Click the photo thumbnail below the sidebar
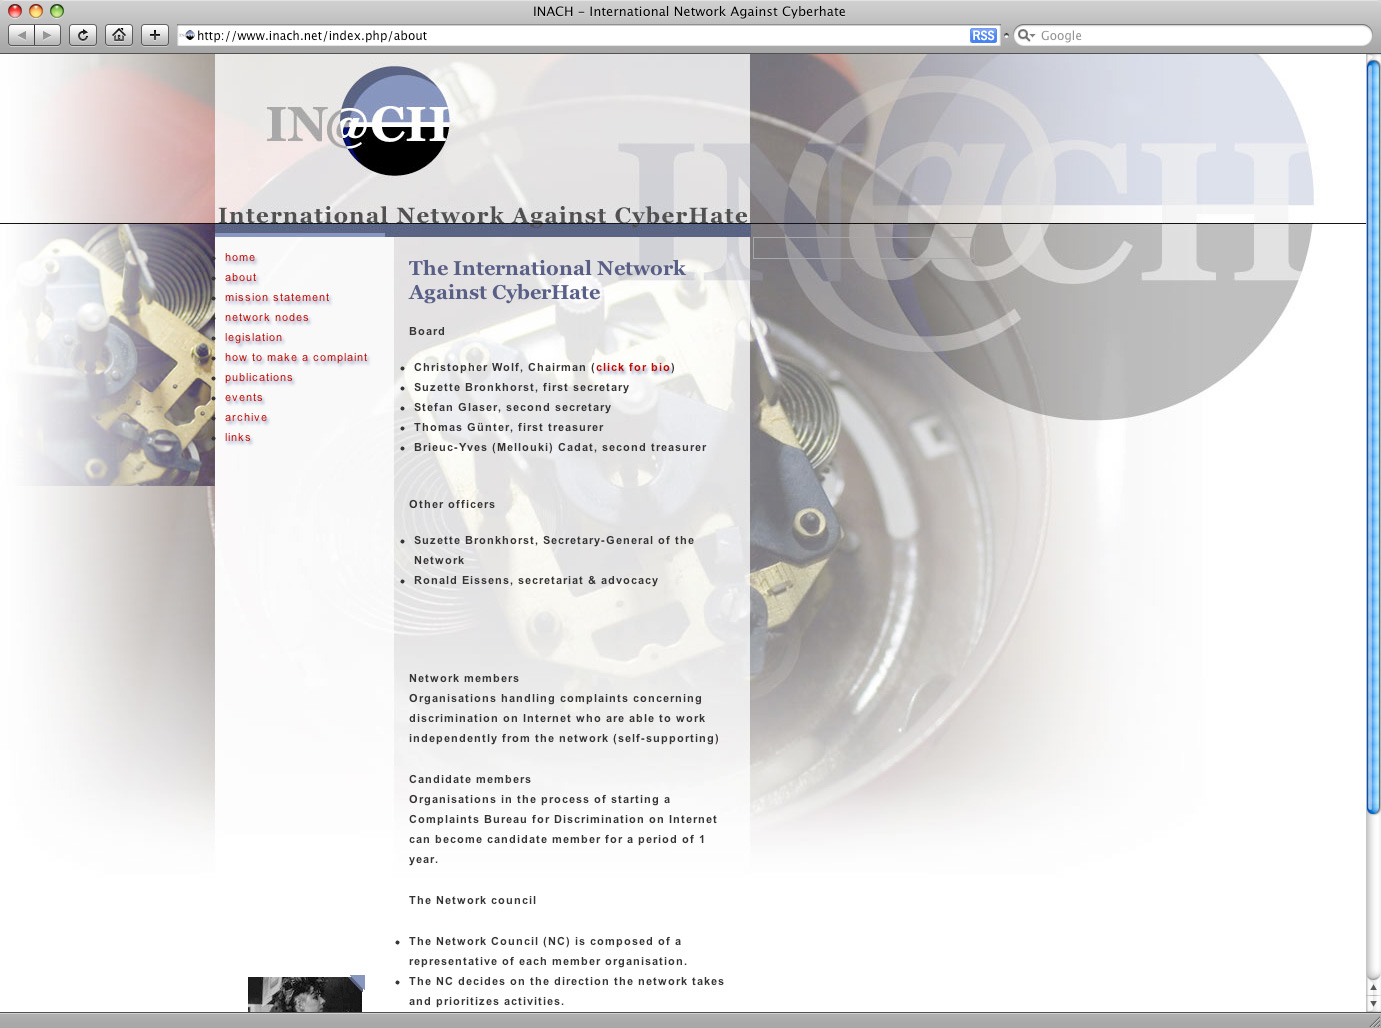 tap(306, 994)
